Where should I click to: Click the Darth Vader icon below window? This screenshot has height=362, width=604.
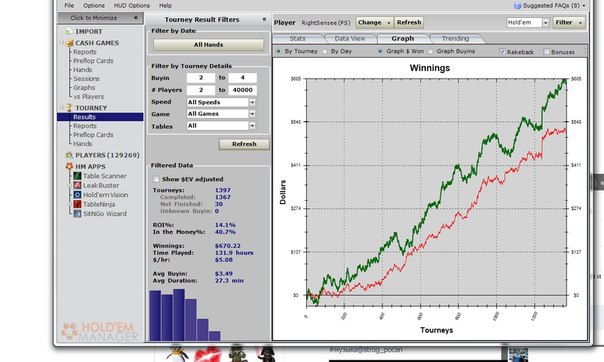[x=267, y=354]
